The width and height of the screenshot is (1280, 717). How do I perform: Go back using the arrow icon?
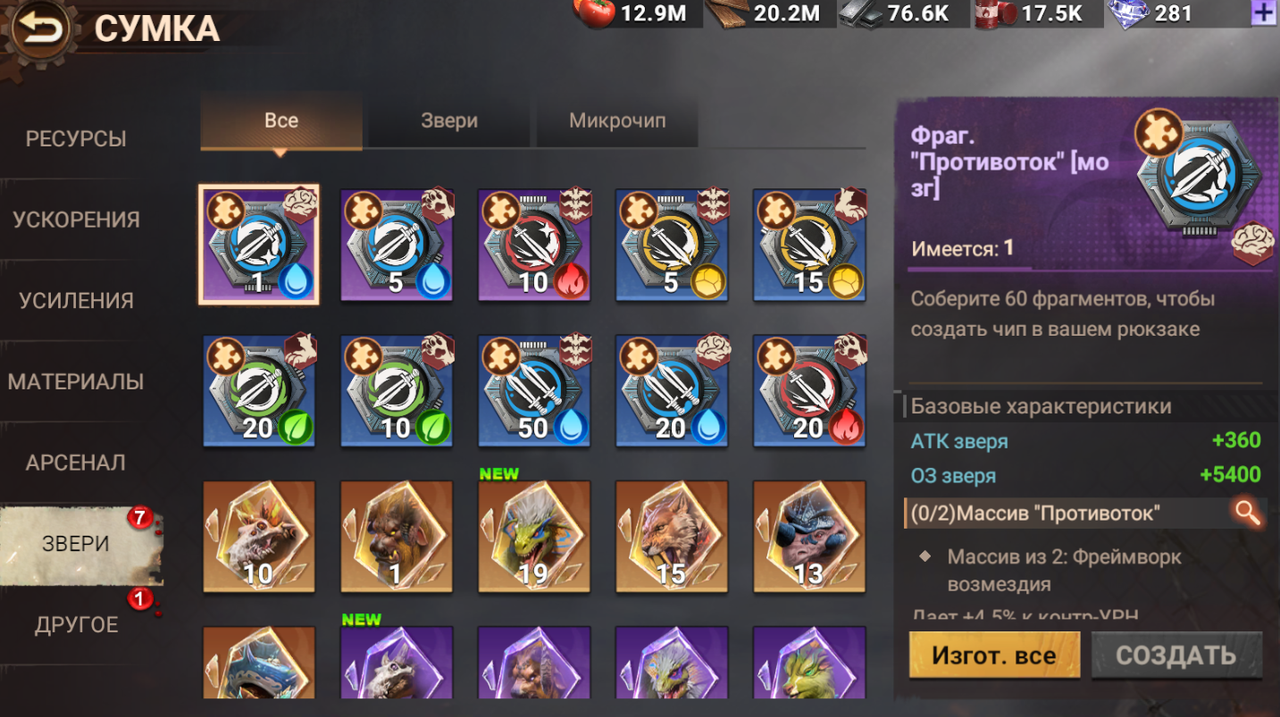[x=40, y=28]
